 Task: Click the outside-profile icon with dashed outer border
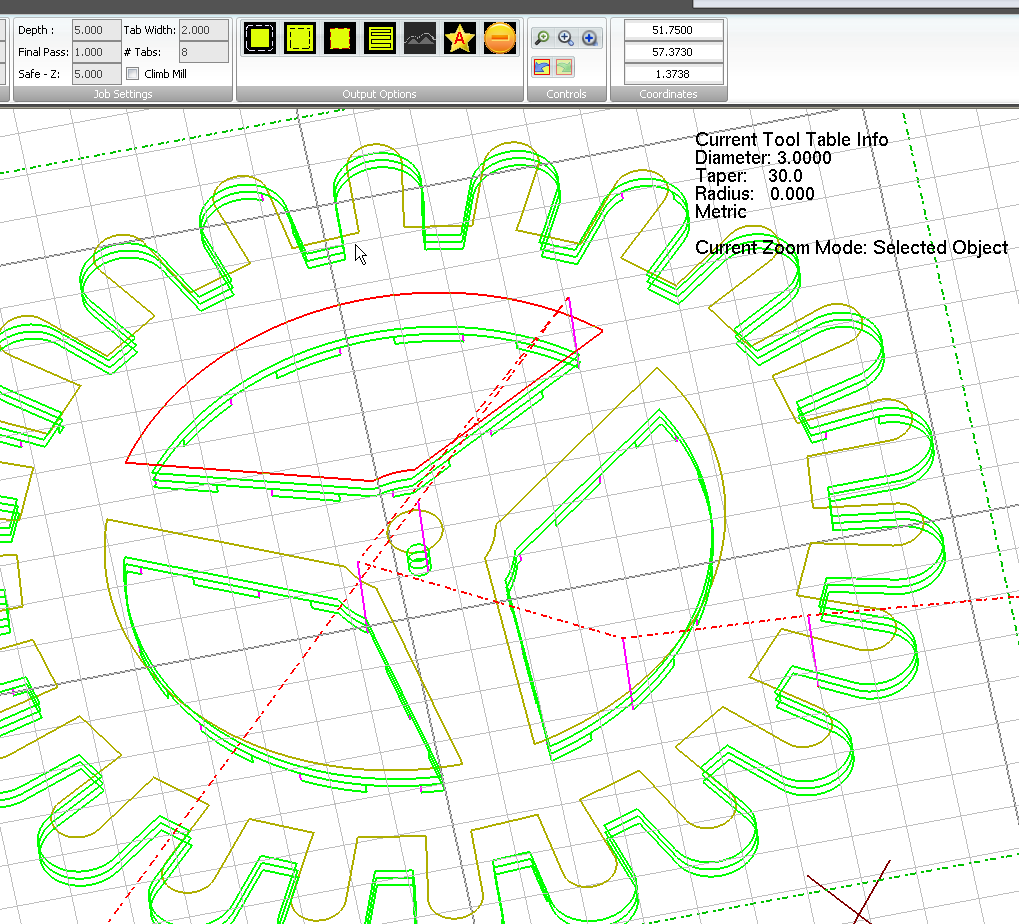pos(261,39)
